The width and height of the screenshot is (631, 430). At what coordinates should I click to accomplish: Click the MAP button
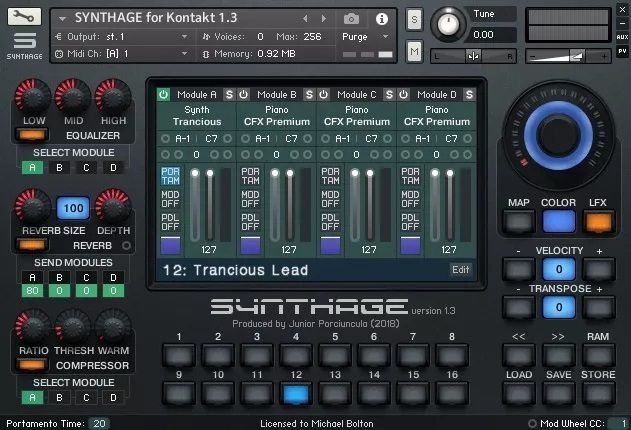coord(519,222)
